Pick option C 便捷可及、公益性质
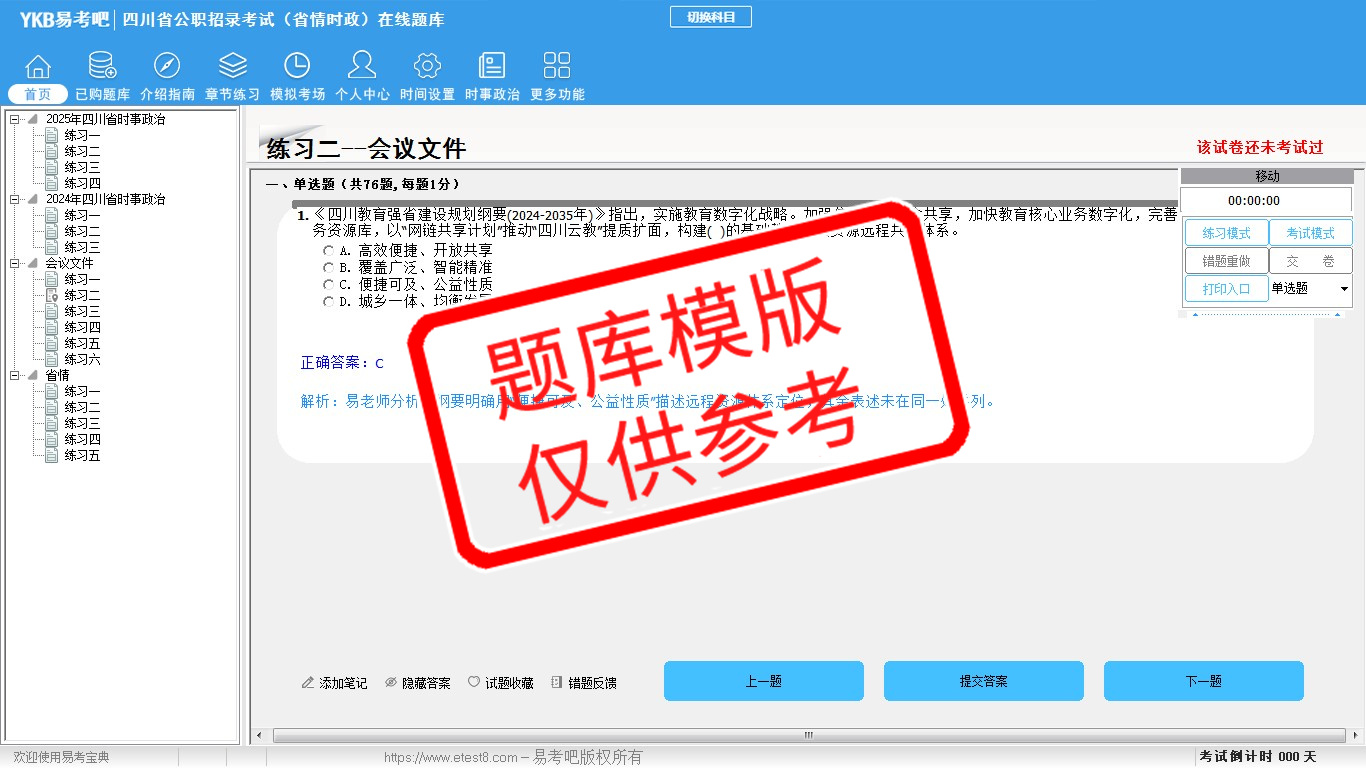 click(329, 285)
